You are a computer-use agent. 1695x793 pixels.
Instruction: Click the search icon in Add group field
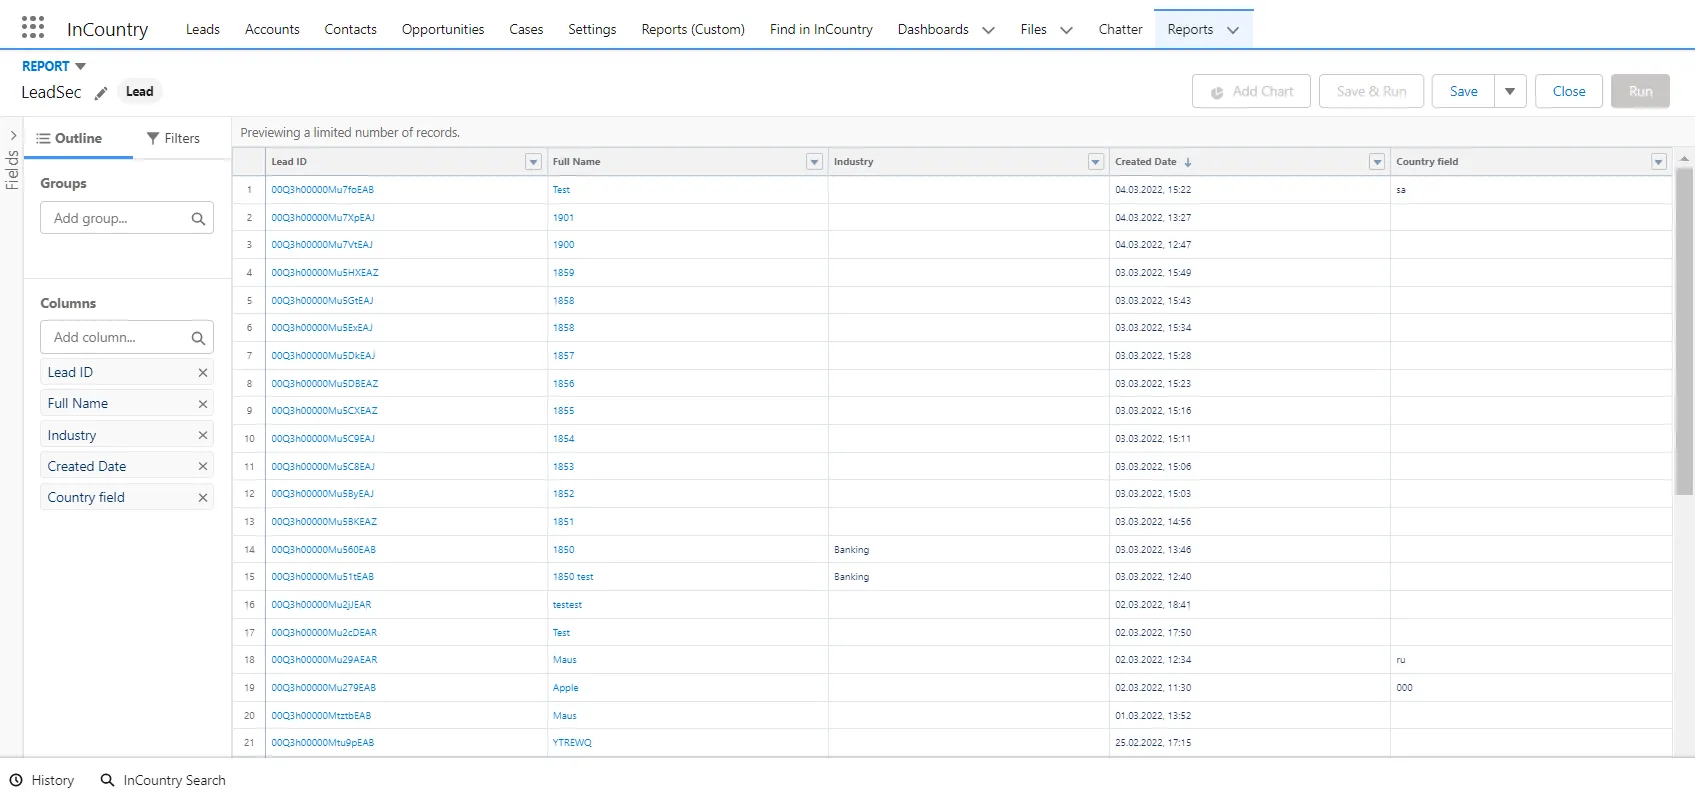(x=198, y=219)
